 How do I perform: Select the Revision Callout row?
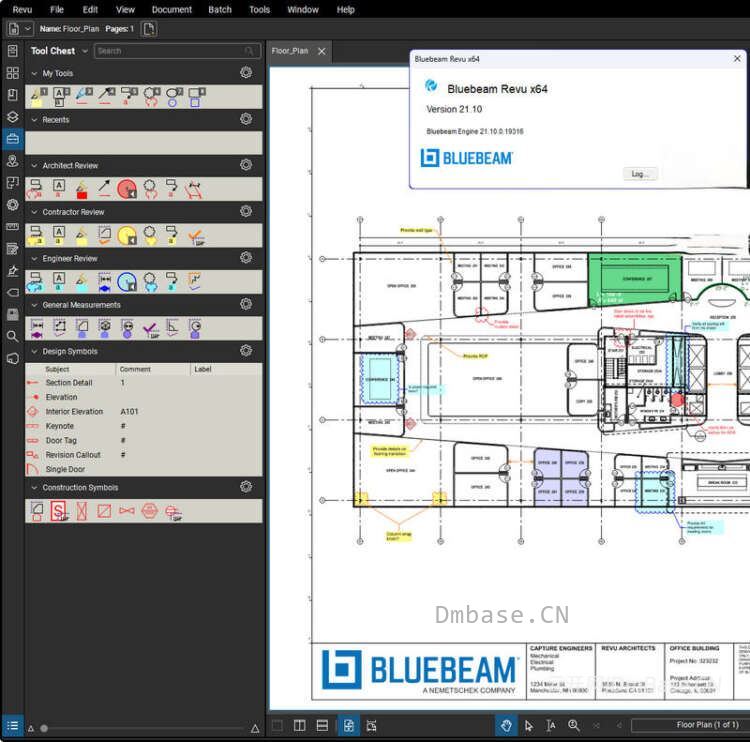point(143,455)
